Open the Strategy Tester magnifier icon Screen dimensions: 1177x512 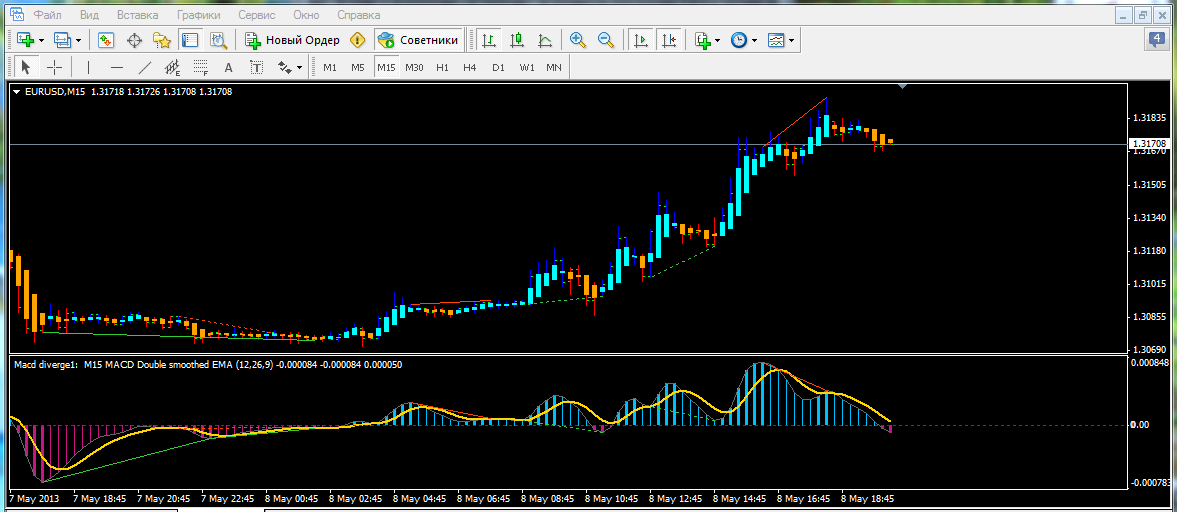(218, 40)
